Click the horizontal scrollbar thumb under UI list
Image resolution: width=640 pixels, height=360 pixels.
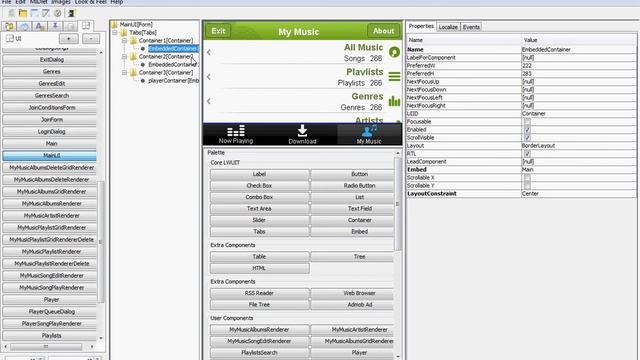pos(46,347)
